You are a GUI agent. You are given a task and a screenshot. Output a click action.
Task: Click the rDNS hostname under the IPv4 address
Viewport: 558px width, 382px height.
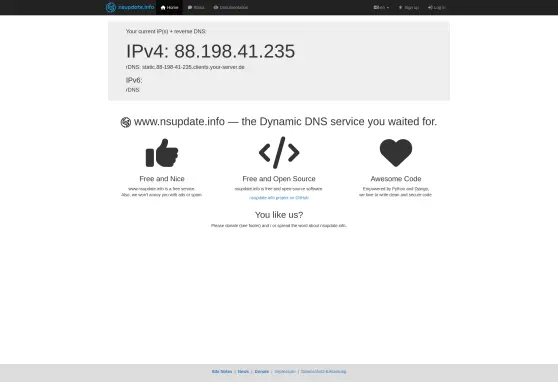point(193,67)
